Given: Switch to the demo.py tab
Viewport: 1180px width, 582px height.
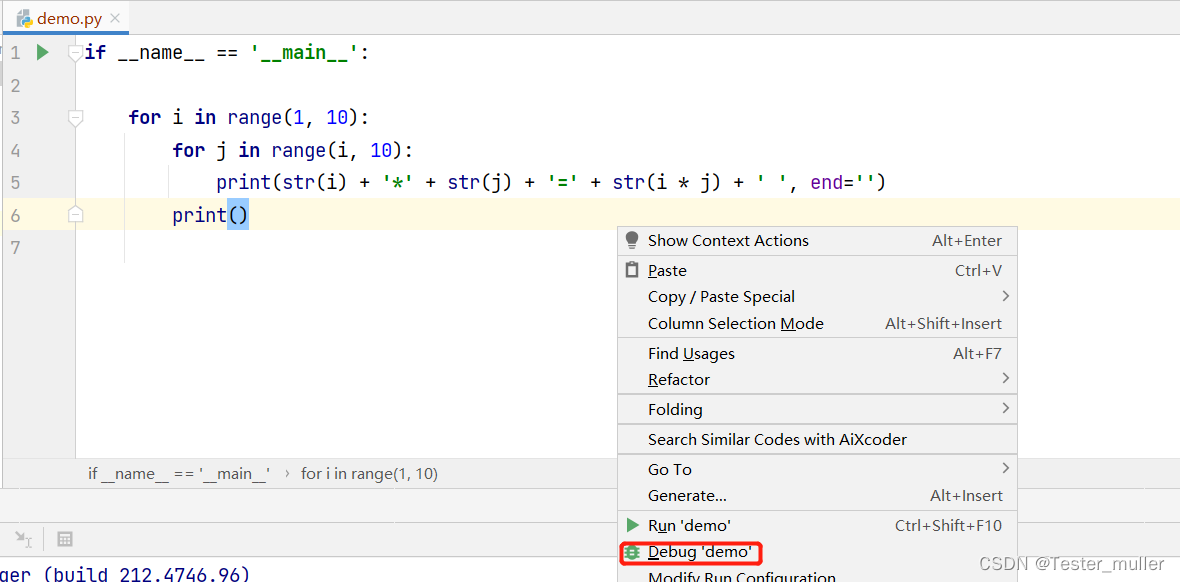Looking at the screenshot, I should click(65, 18).
